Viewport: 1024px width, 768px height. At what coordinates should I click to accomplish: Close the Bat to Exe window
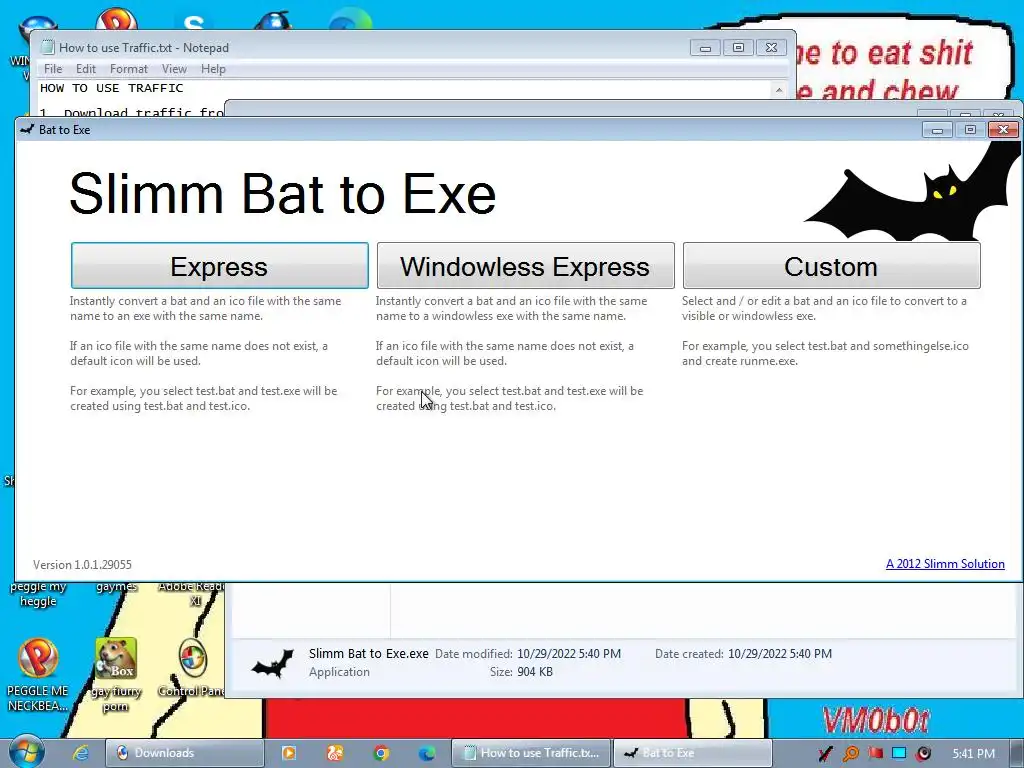tap(1003, 130)
